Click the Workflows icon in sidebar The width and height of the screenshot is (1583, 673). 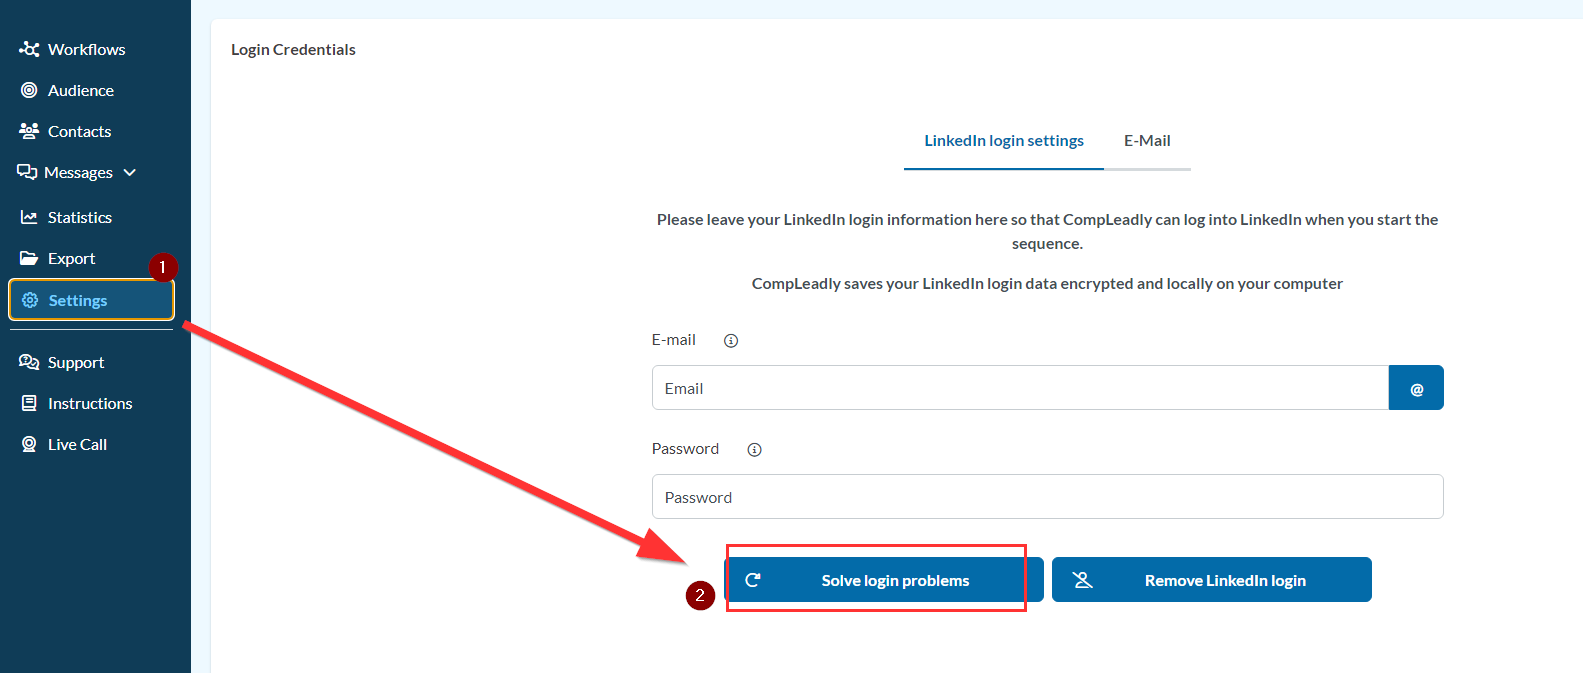[29, 49]
